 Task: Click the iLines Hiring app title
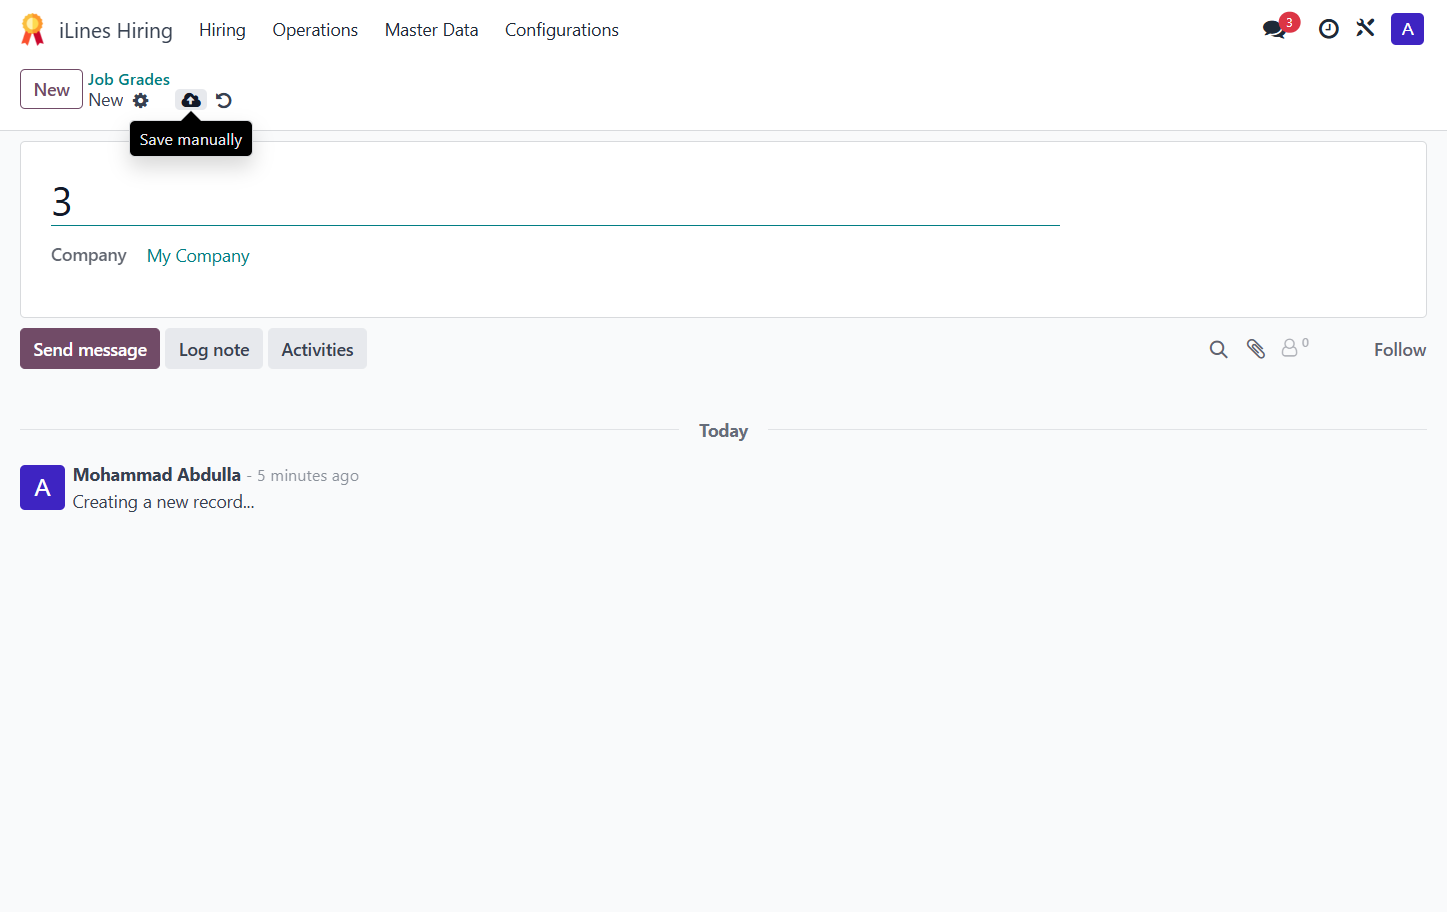coord(116,31)
